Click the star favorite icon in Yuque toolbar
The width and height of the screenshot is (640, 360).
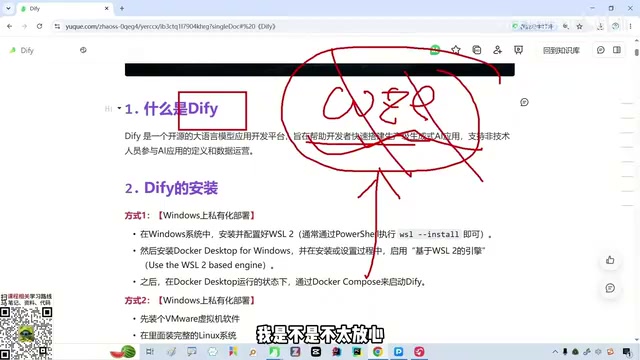(x=456, y=50)
